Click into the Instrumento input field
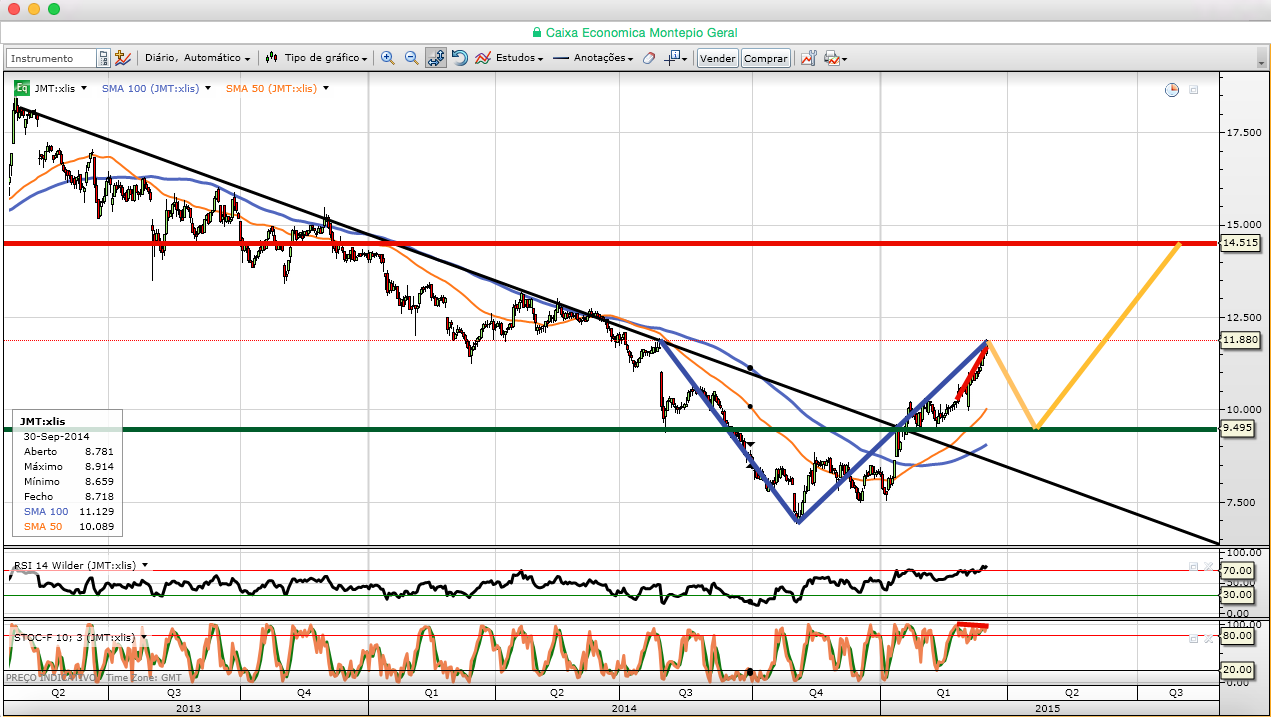This screenshot has width=1271, height=717. (x=52, y=58)
